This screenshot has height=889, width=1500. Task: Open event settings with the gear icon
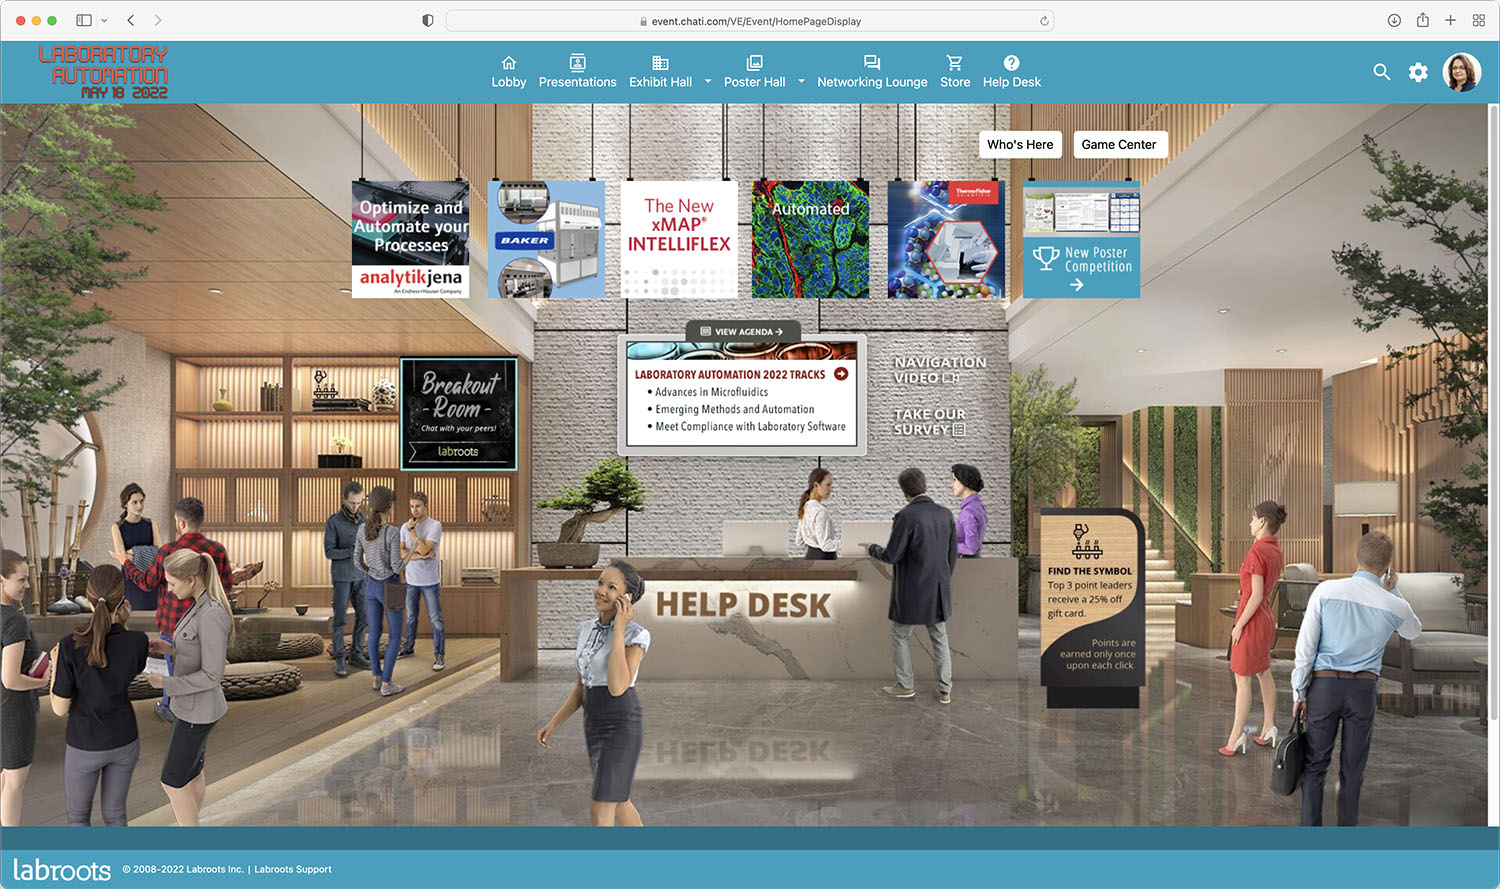coord(1418,72)
